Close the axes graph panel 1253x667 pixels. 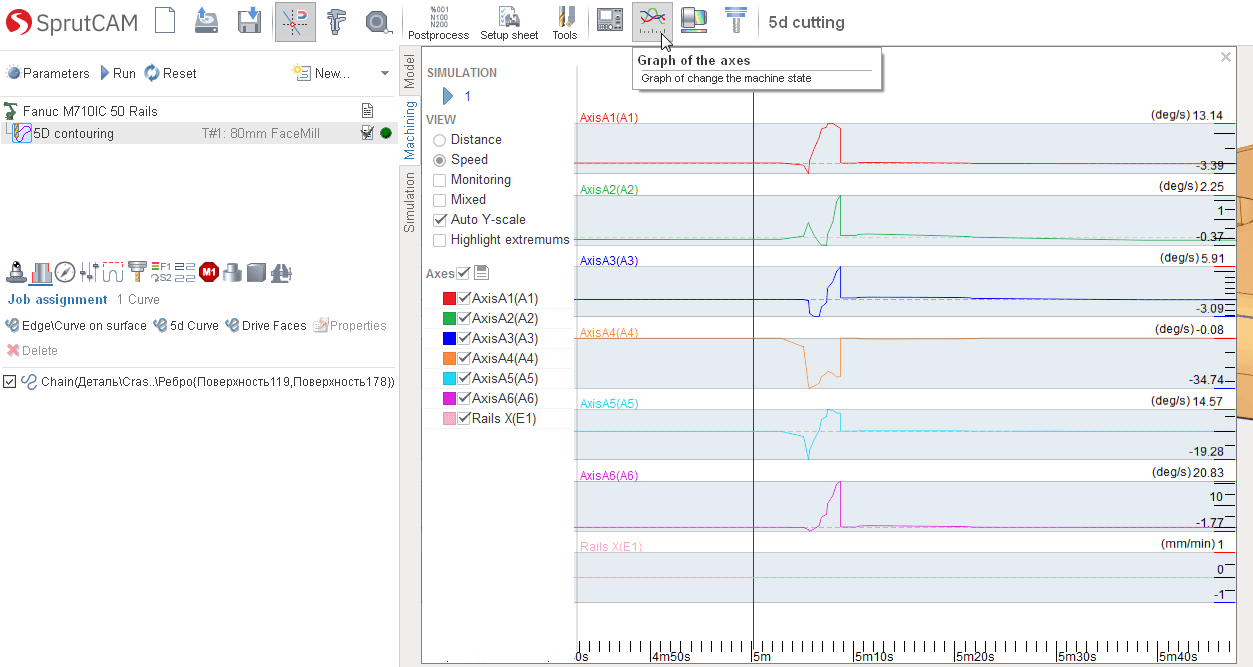(x=1226, y=57)
